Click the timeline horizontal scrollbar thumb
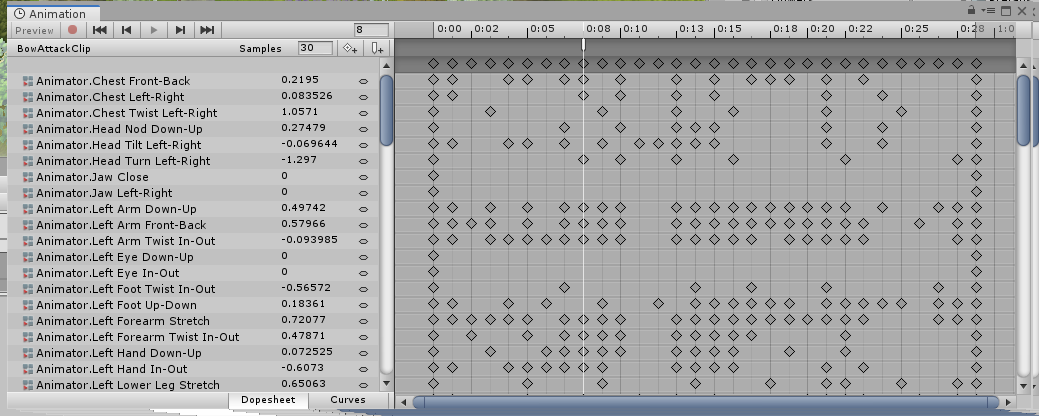This screenshot has height=416, width=1039. [706, 401]
